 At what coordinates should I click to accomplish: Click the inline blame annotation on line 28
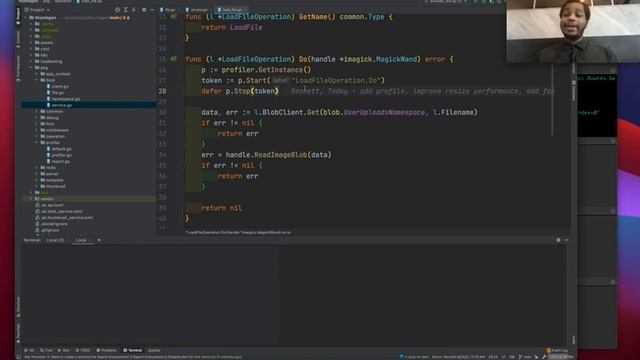point(423,91)
